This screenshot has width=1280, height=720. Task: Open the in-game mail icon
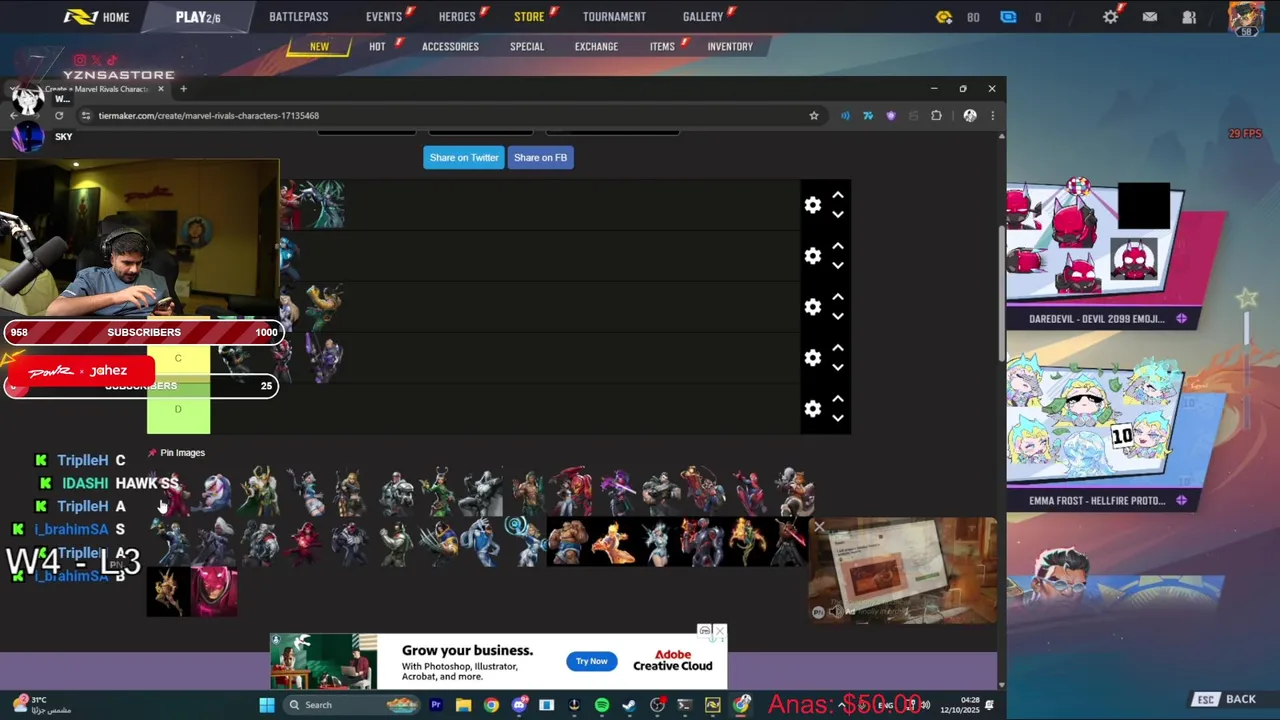[x=1150, y=17]
